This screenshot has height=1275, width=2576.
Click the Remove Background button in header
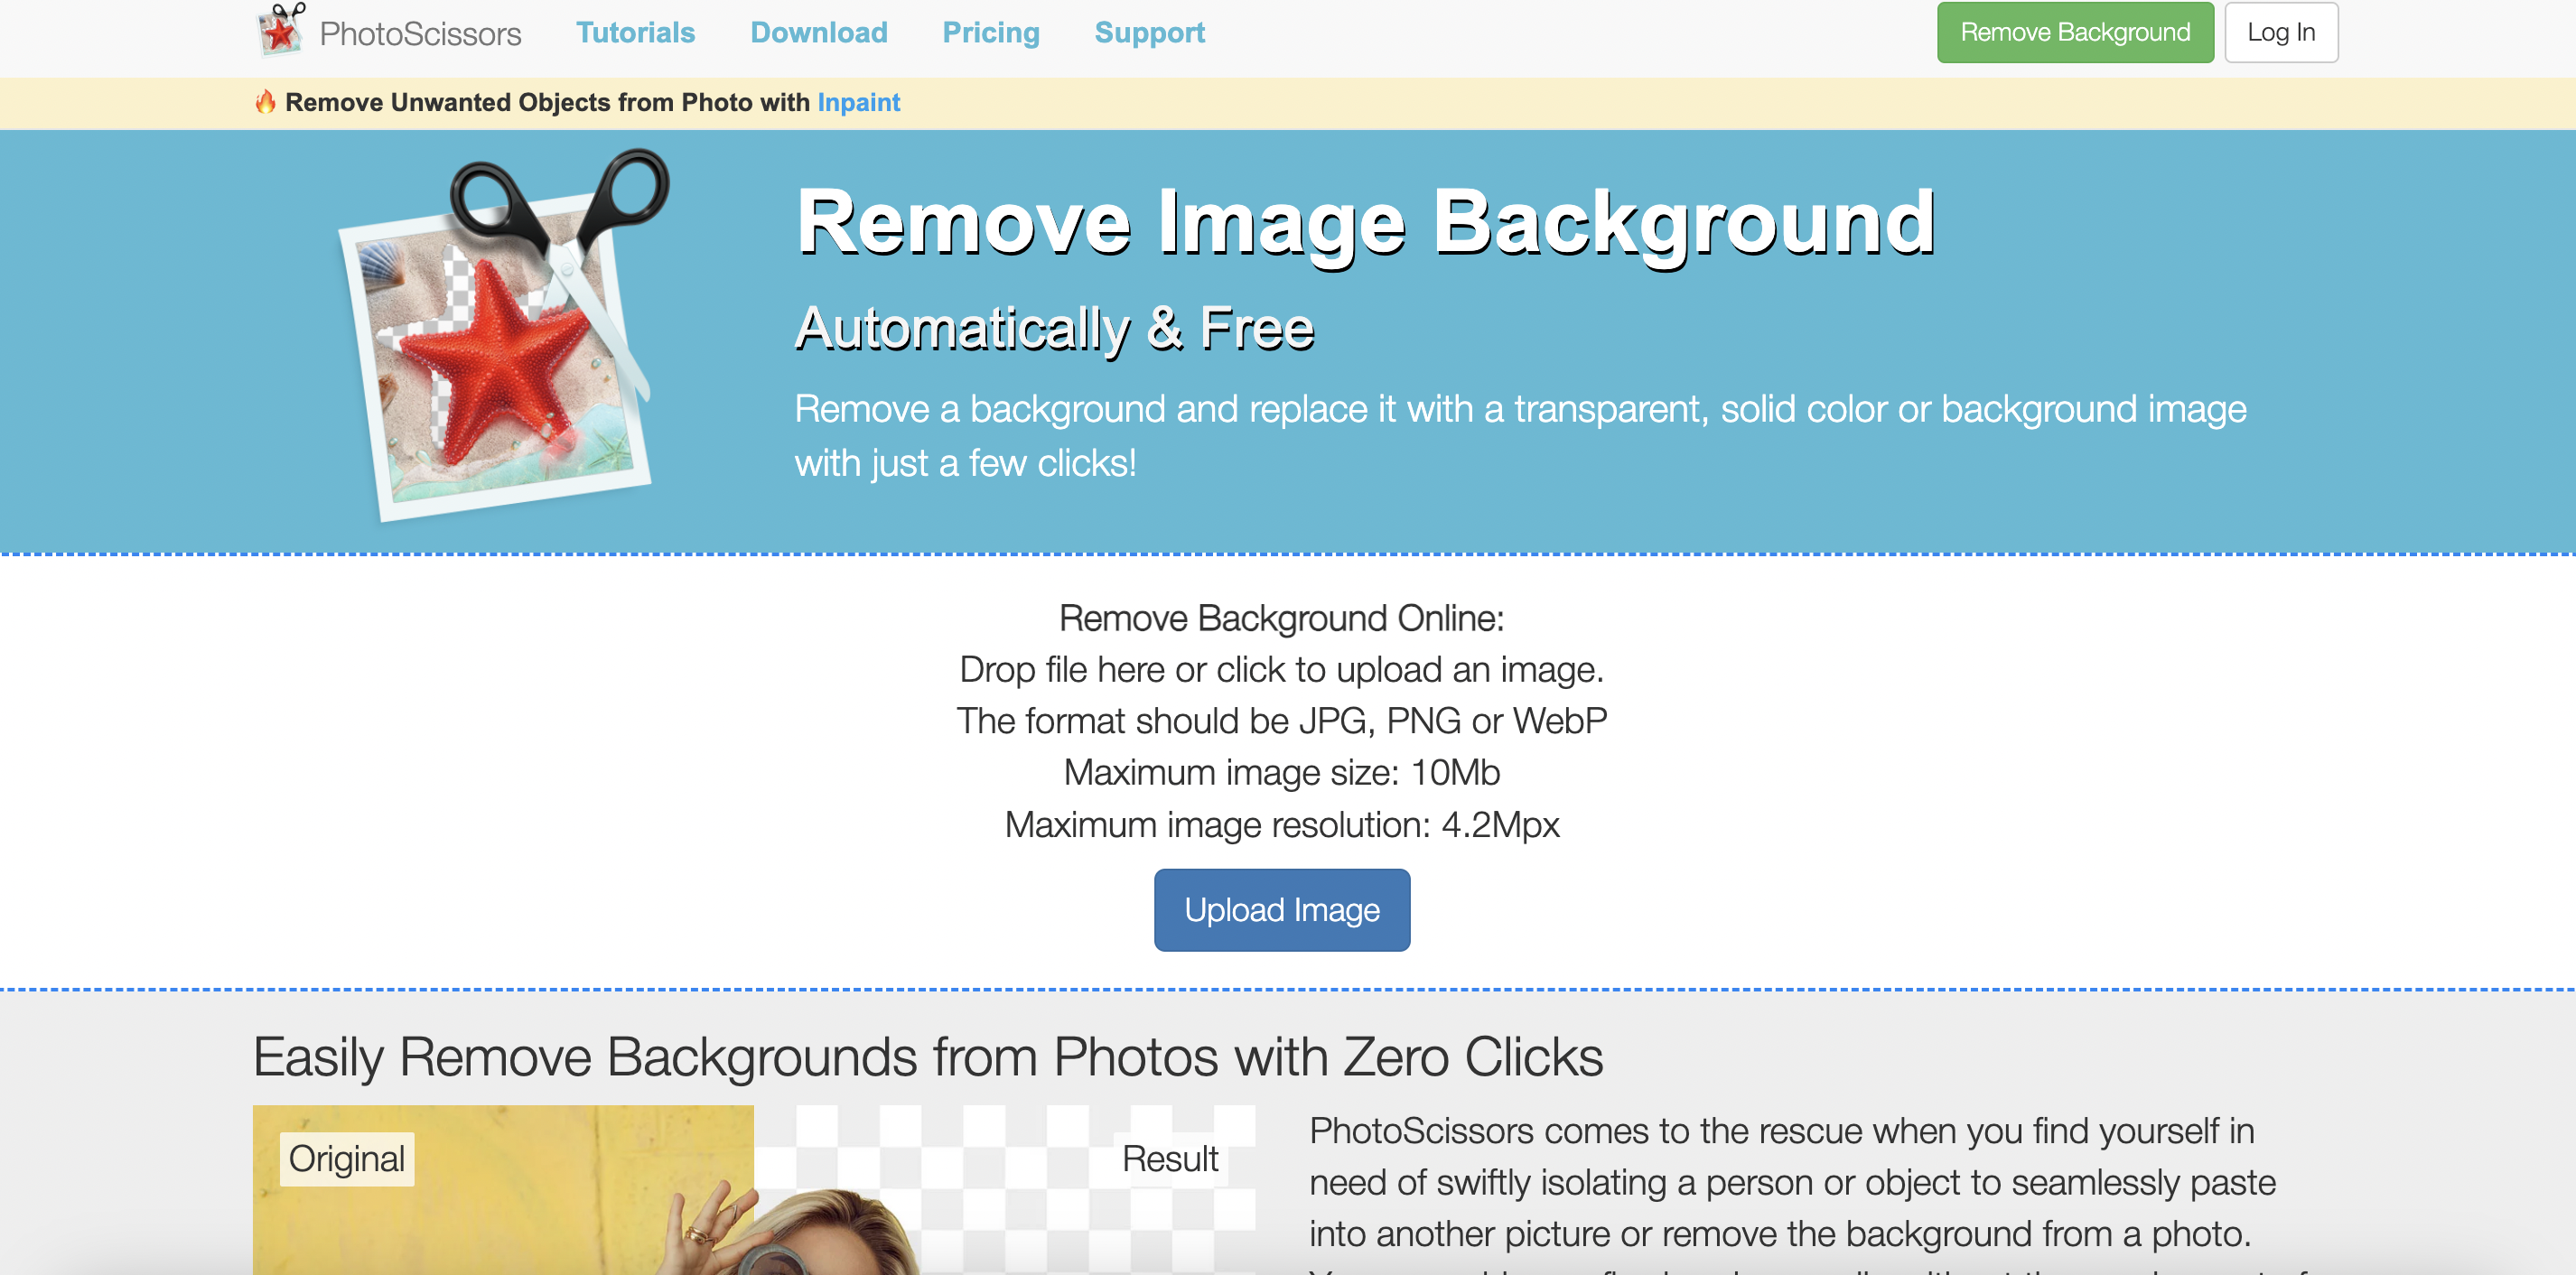[2075, 32]
